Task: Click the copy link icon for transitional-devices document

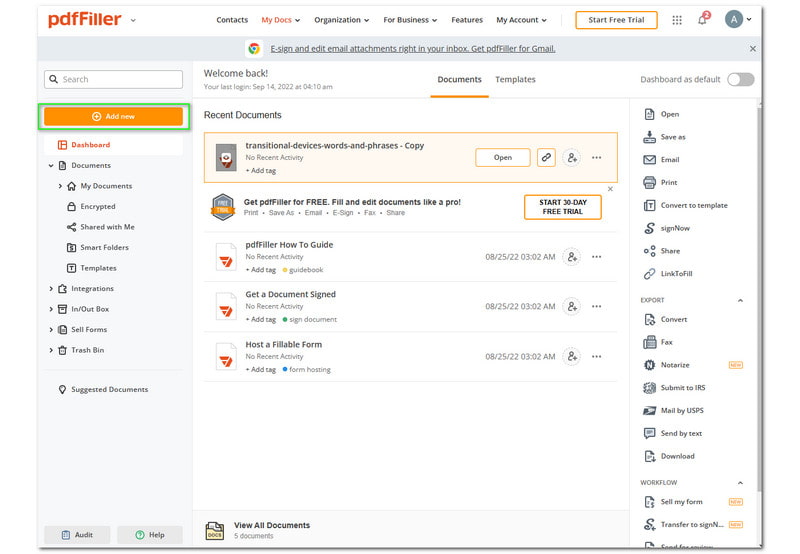Action: click(546, 158)
